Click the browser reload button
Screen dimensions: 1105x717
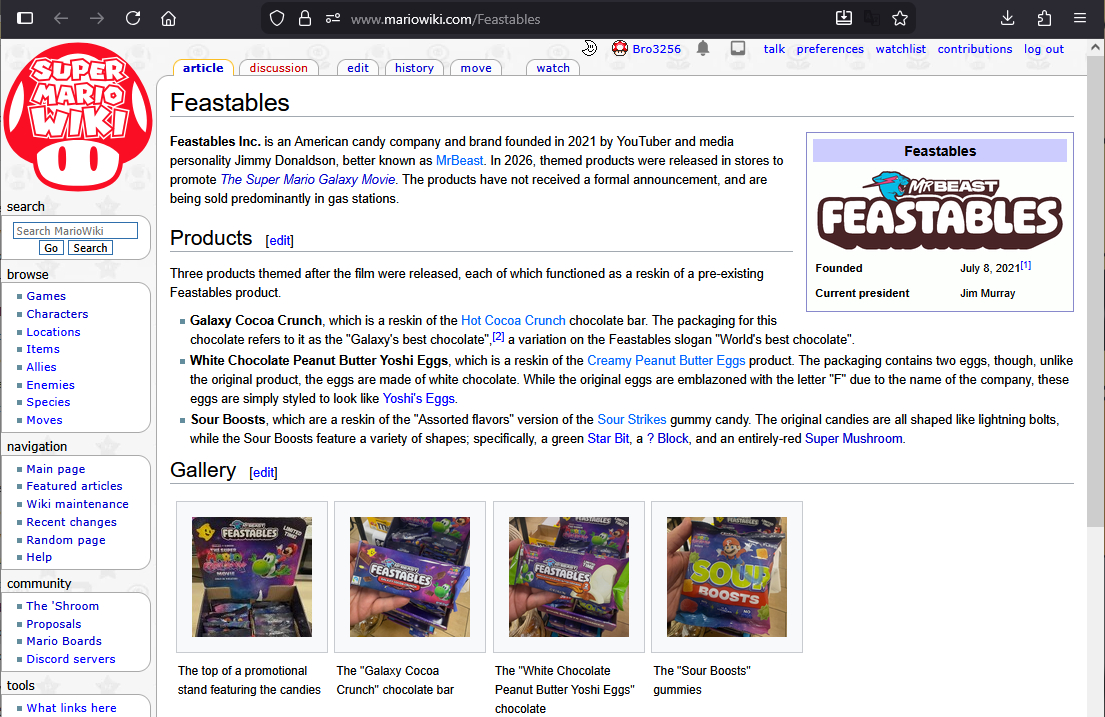(x=133, y=18)
